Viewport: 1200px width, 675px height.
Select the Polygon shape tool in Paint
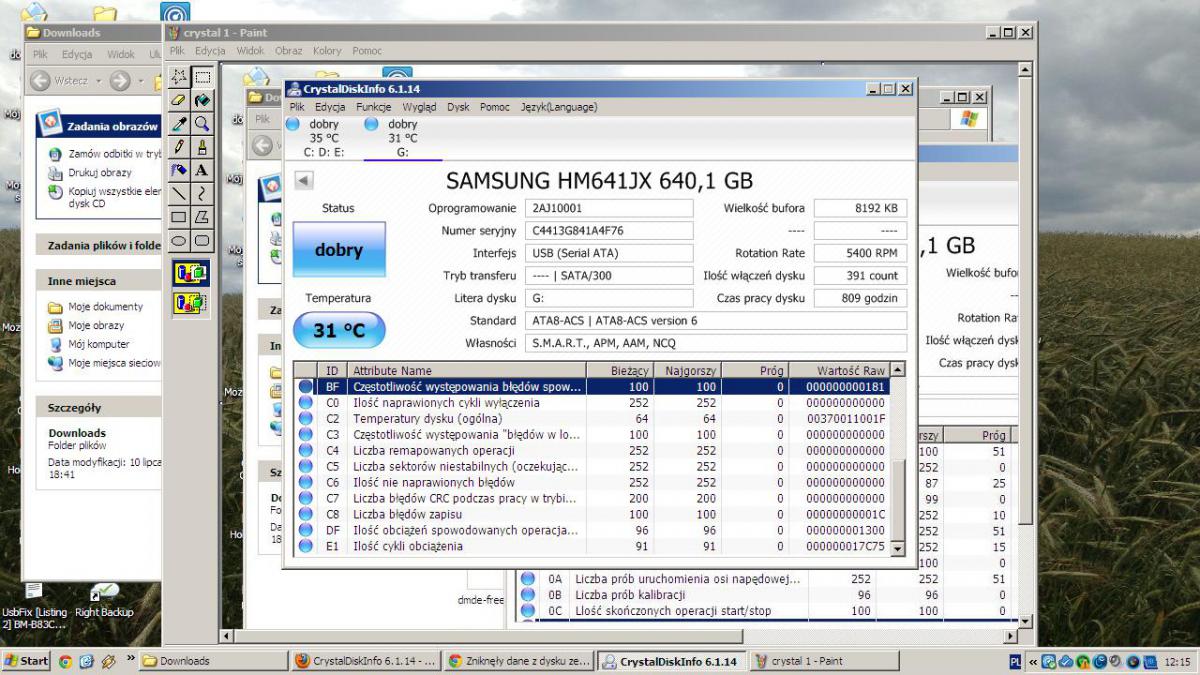click(x=202, y=216)
